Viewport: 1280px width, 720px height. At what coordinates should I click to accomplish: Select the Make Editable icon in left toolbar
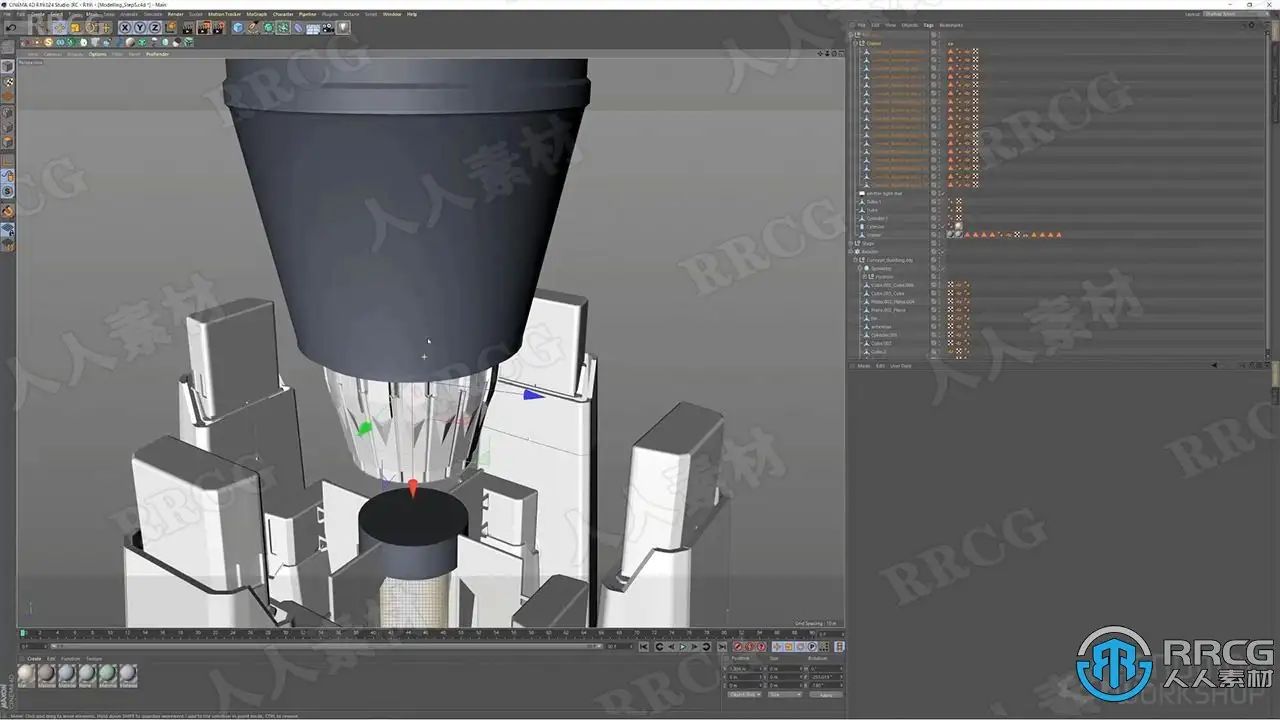coord(7,66)
